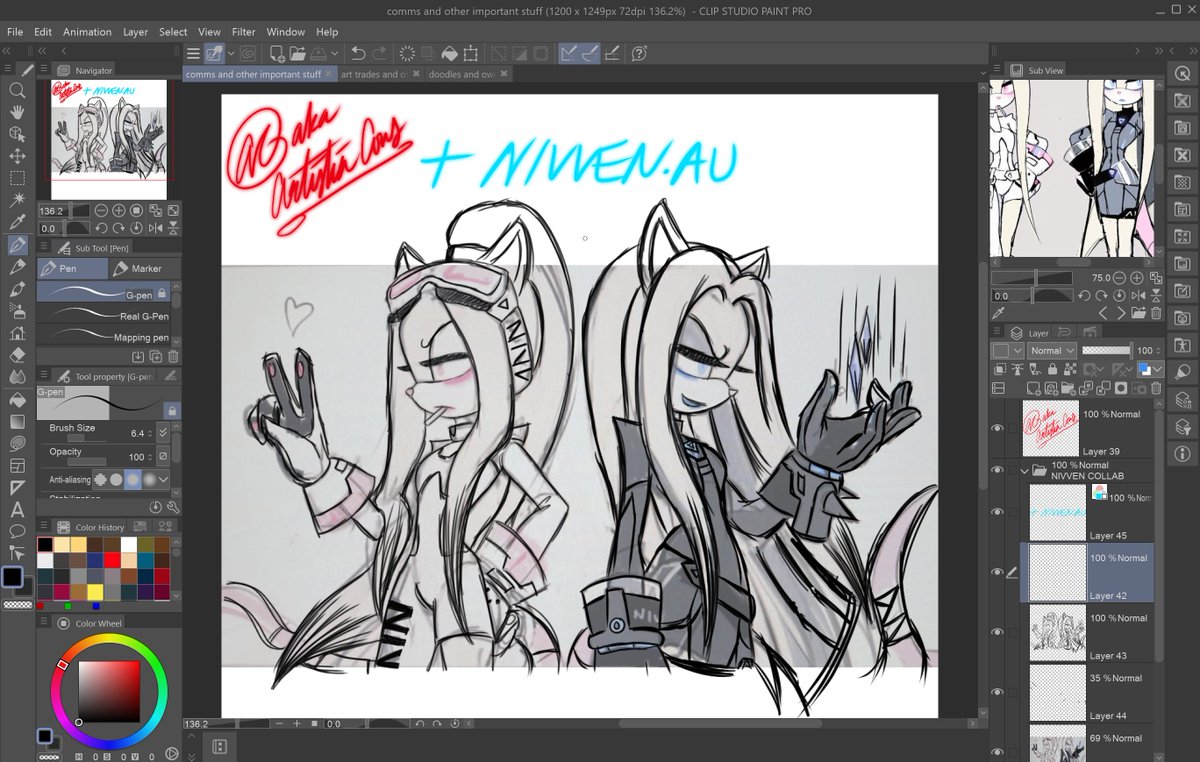Click the Fill bucket command icon
Screen dimensions: 1200x762
(449, 53)
